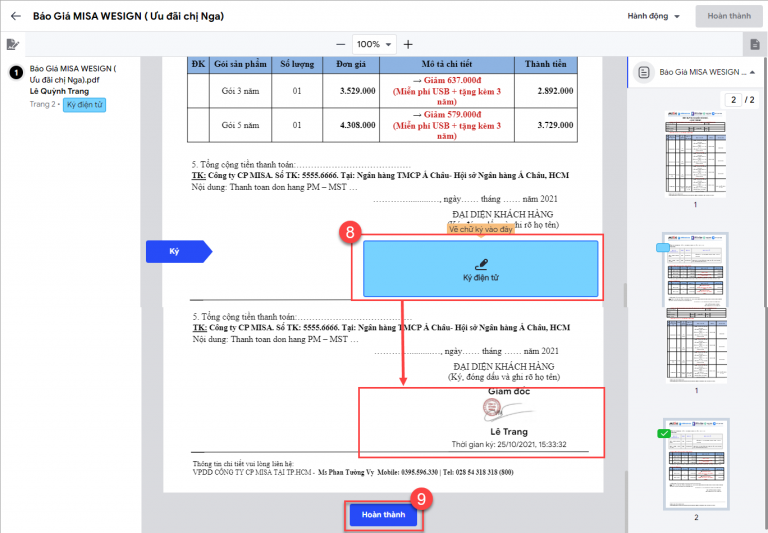Viewport: 768px width, 533px height.
Task: Click the document page icon at top right
Action: [x=755, y=45]
